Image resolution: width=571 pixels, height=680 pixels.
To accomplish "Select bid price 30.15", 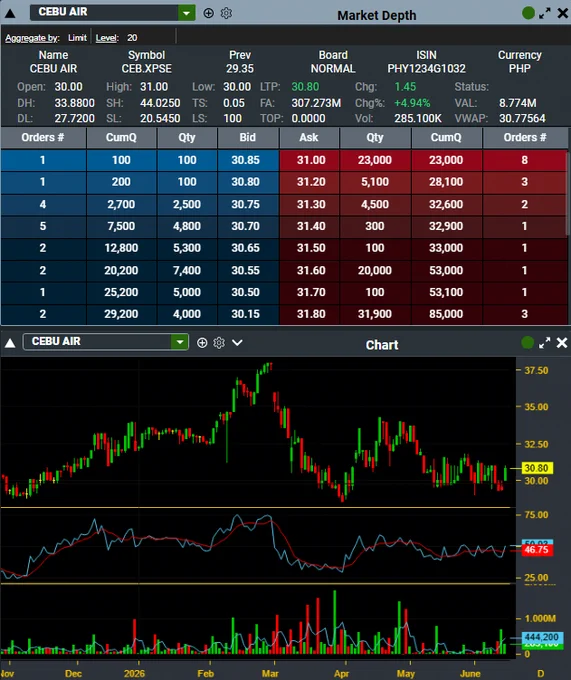I will point(245,314).
